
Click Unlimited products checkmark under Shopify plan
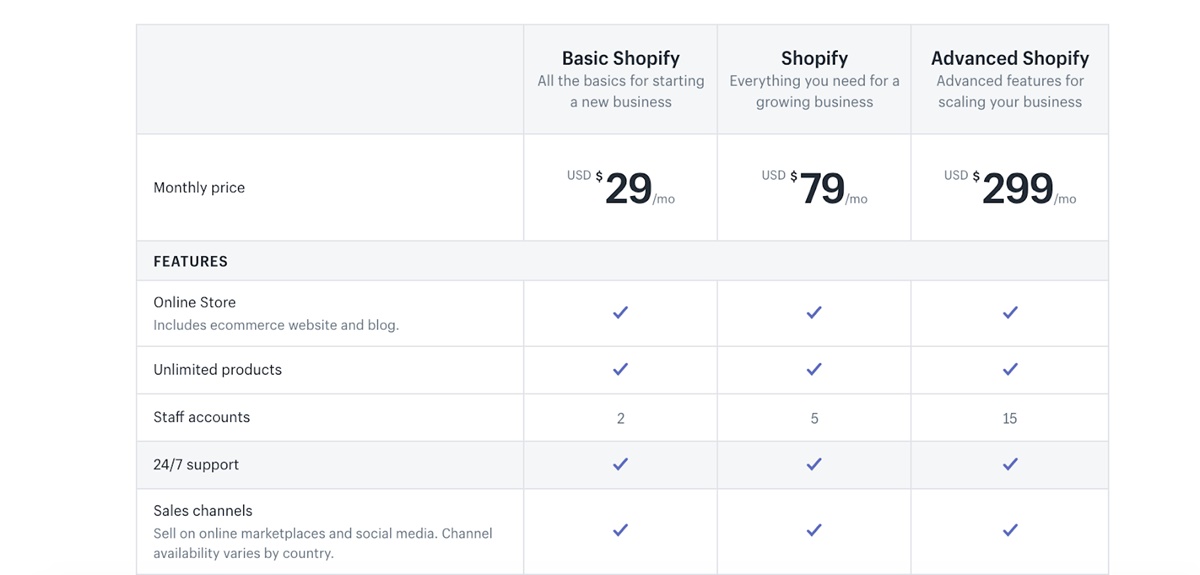click(814, 370)
